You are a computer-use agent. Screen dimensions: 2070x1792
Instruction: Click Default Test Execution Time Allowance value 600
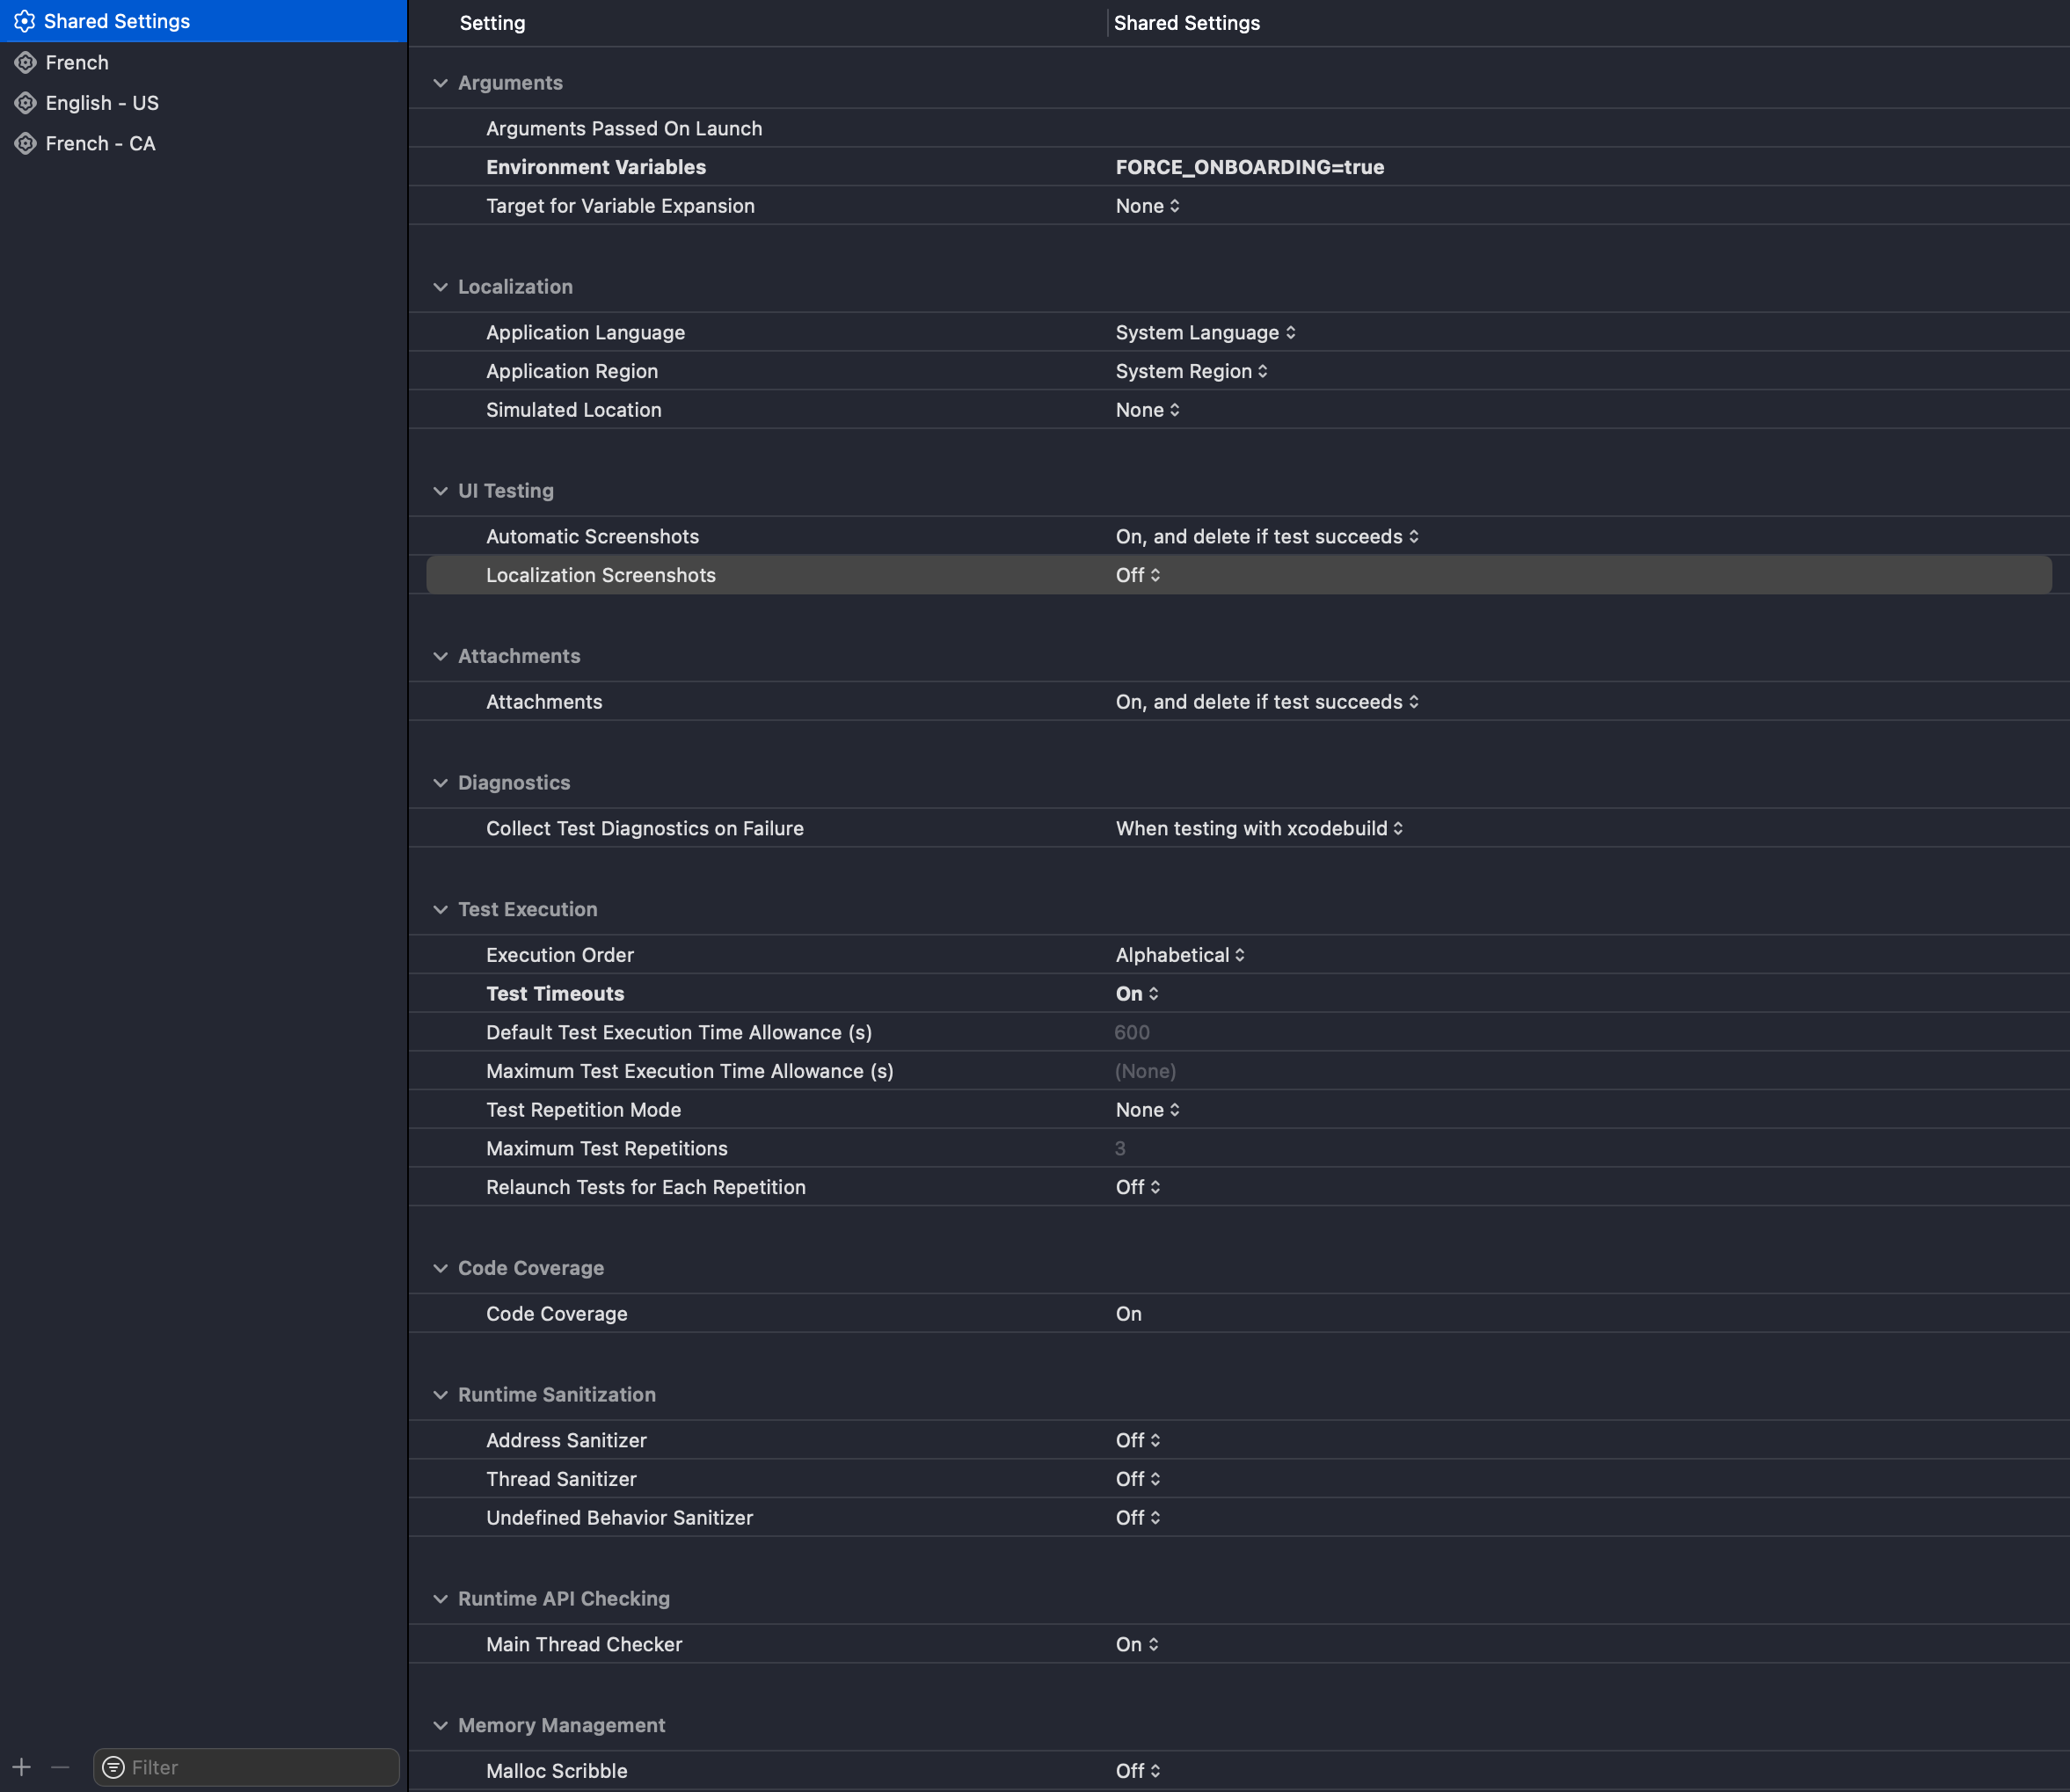pyautogui.click(x=1132, y=1032)
